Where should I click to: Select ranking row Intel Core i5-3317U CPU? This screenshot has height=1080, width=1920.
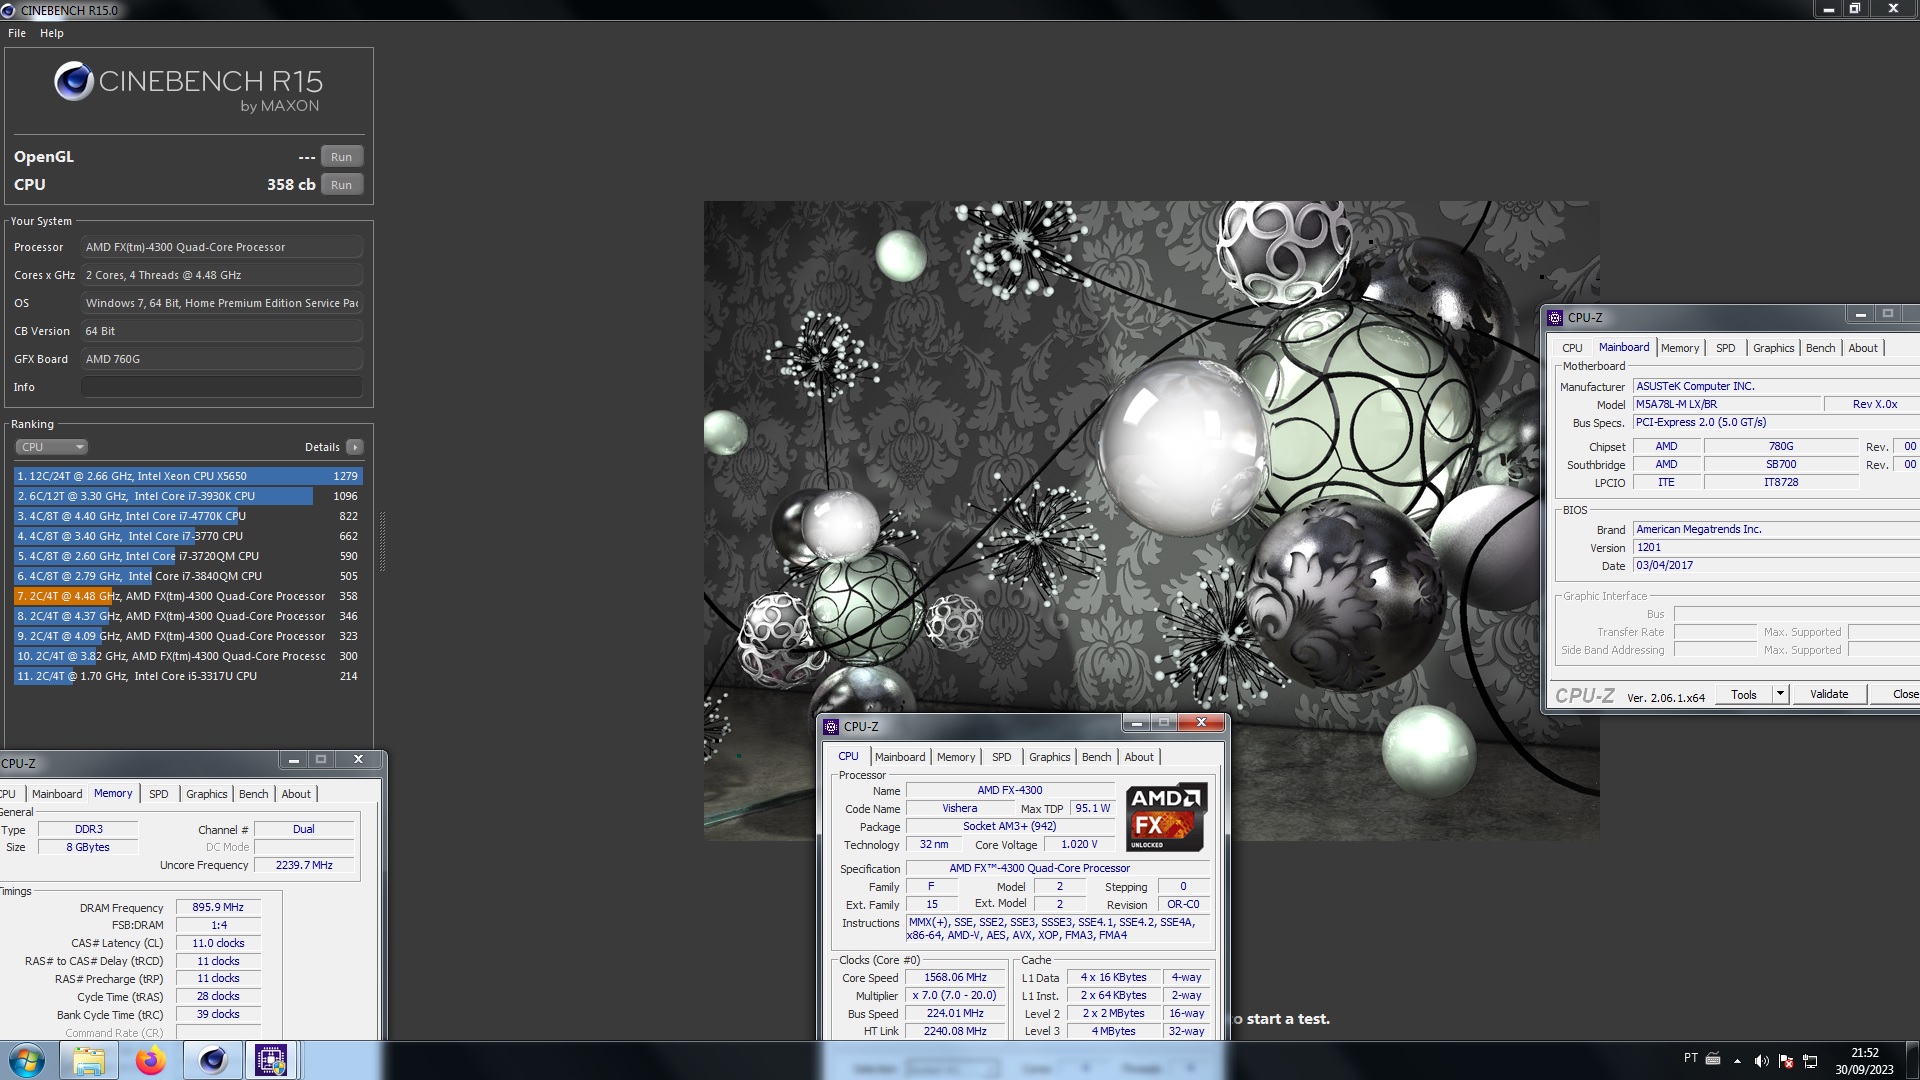(188, 676)
